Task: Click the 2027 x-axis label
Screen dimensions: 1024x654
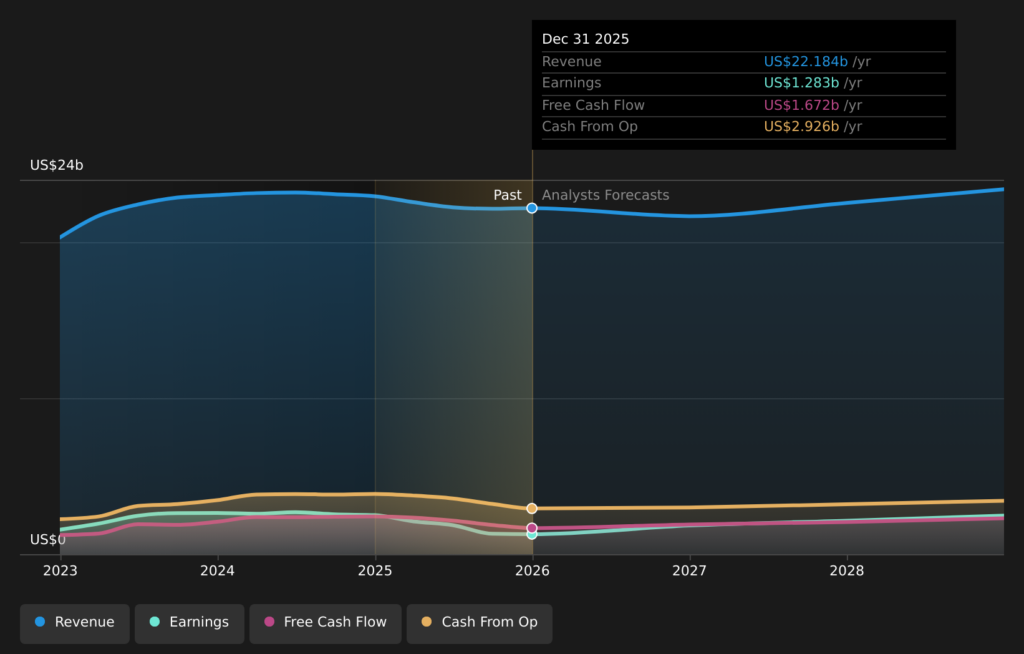Action: (x=689, y=570)
